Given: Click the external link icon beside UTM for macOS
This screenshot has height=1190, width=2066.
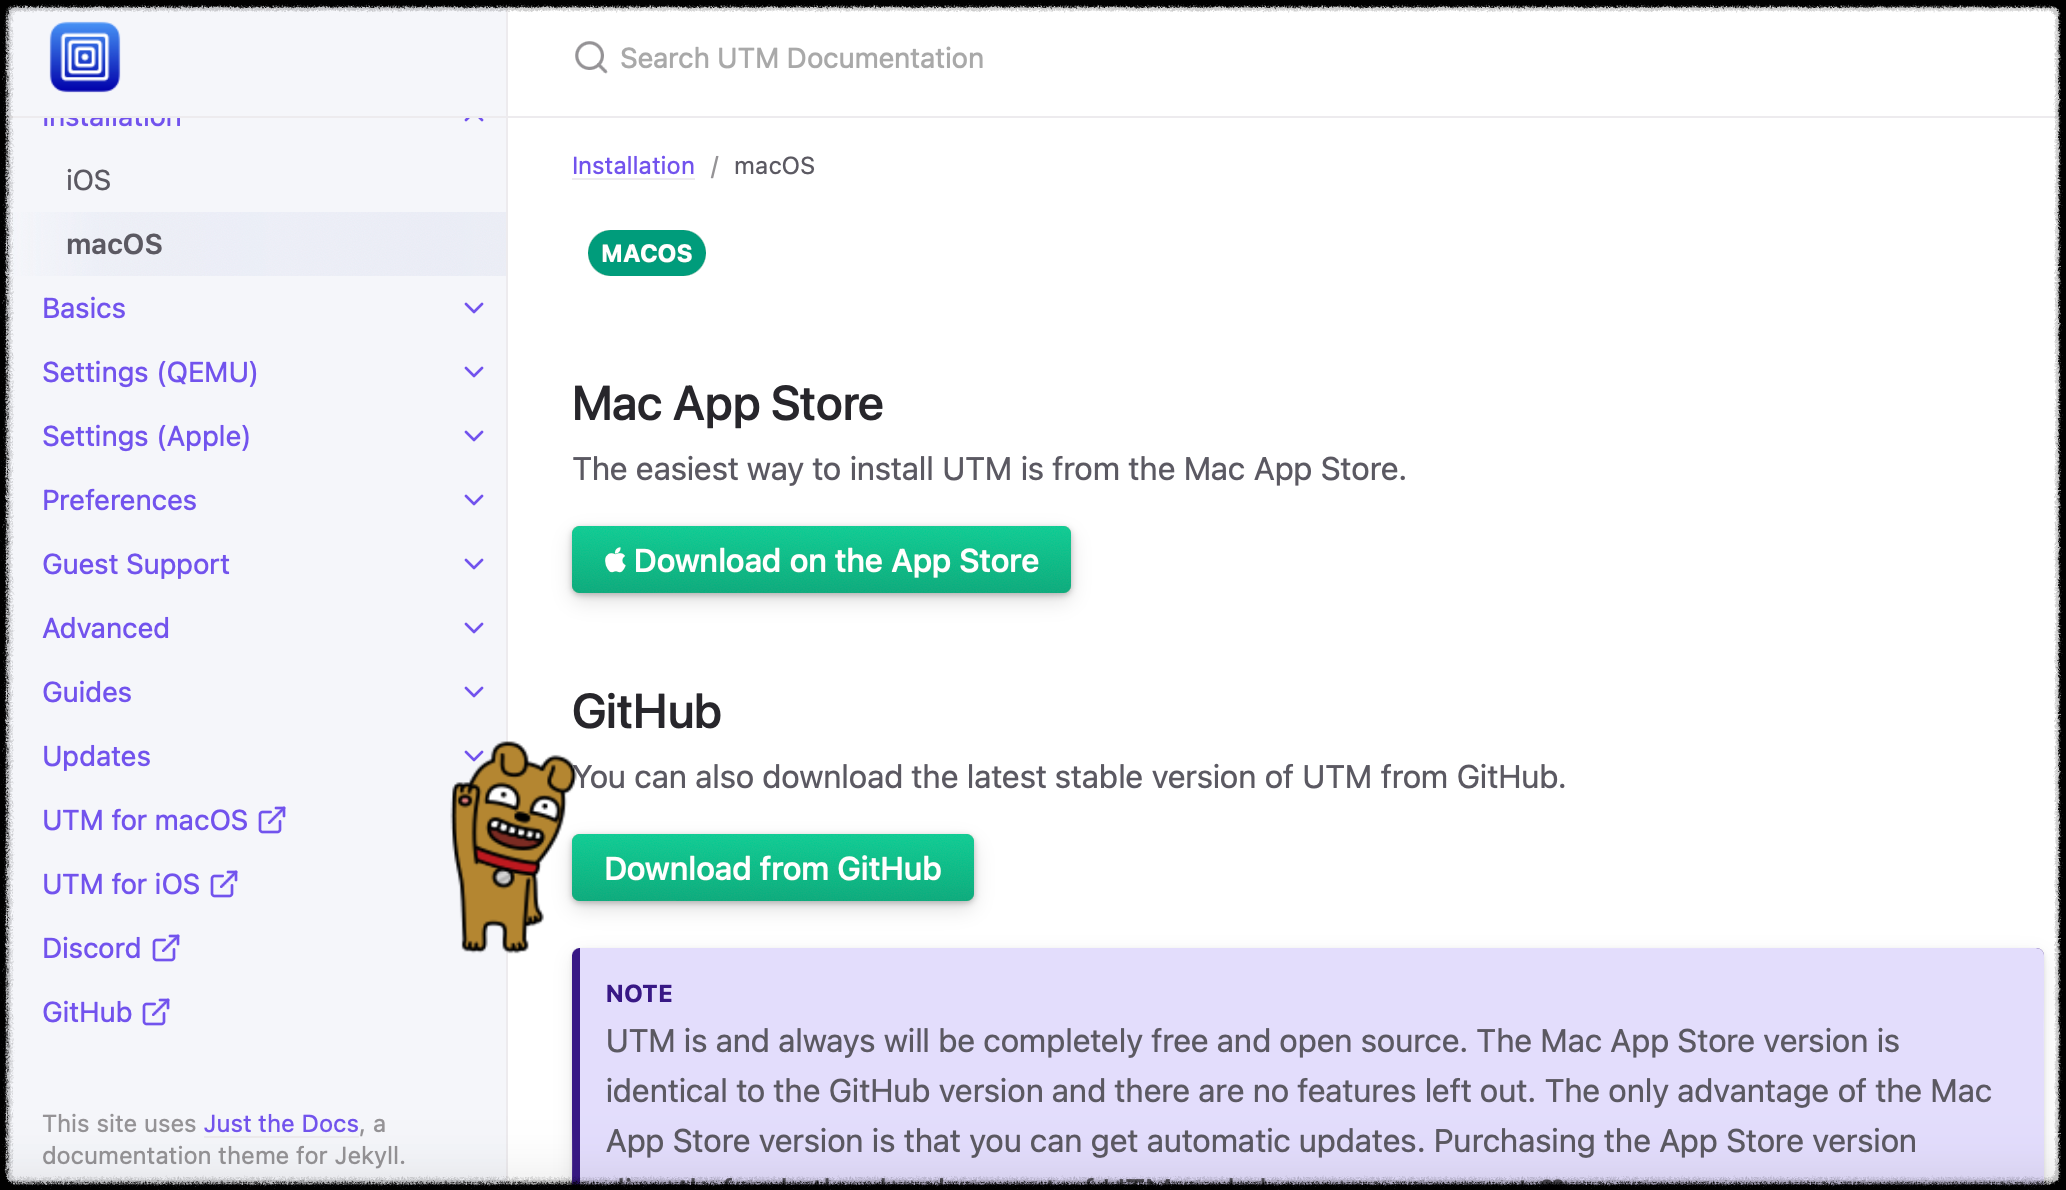Looking at the screenshot, I should 272,820.
